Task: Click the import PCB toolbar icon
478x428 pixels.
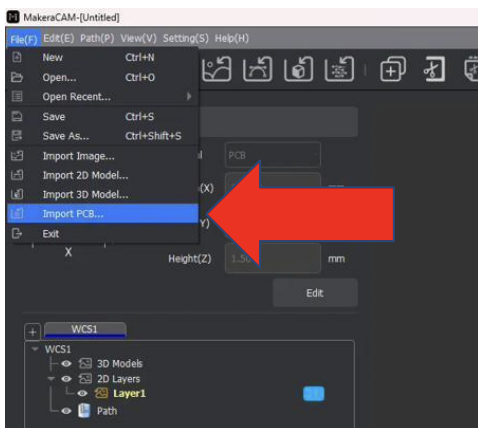Action: 339,69
